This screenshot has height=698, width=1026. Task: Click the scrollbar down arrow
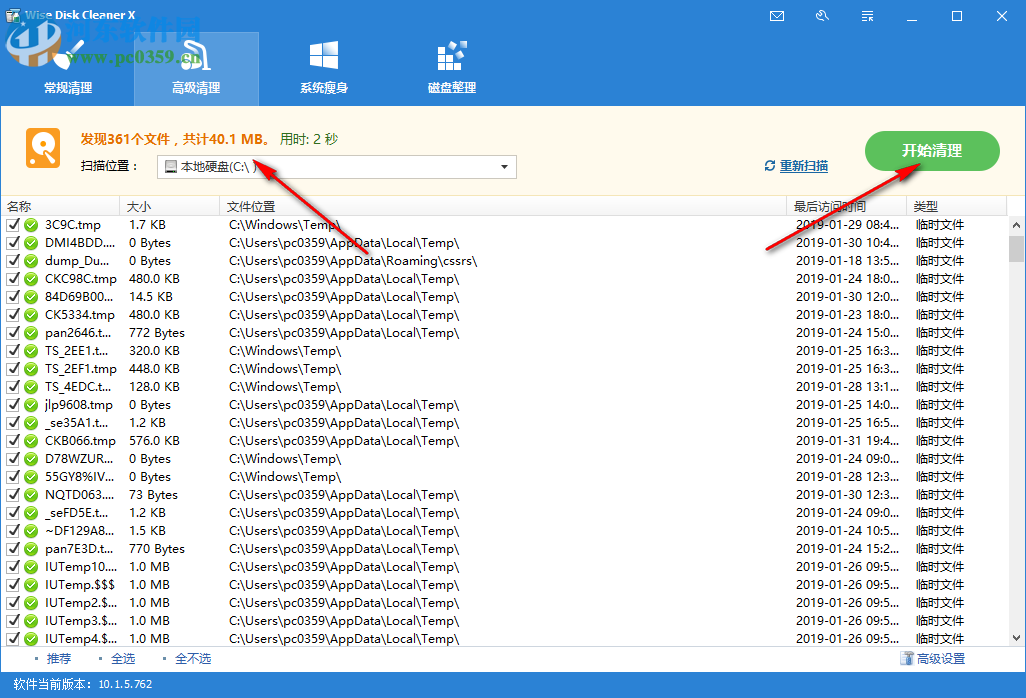click(1016, 638)
